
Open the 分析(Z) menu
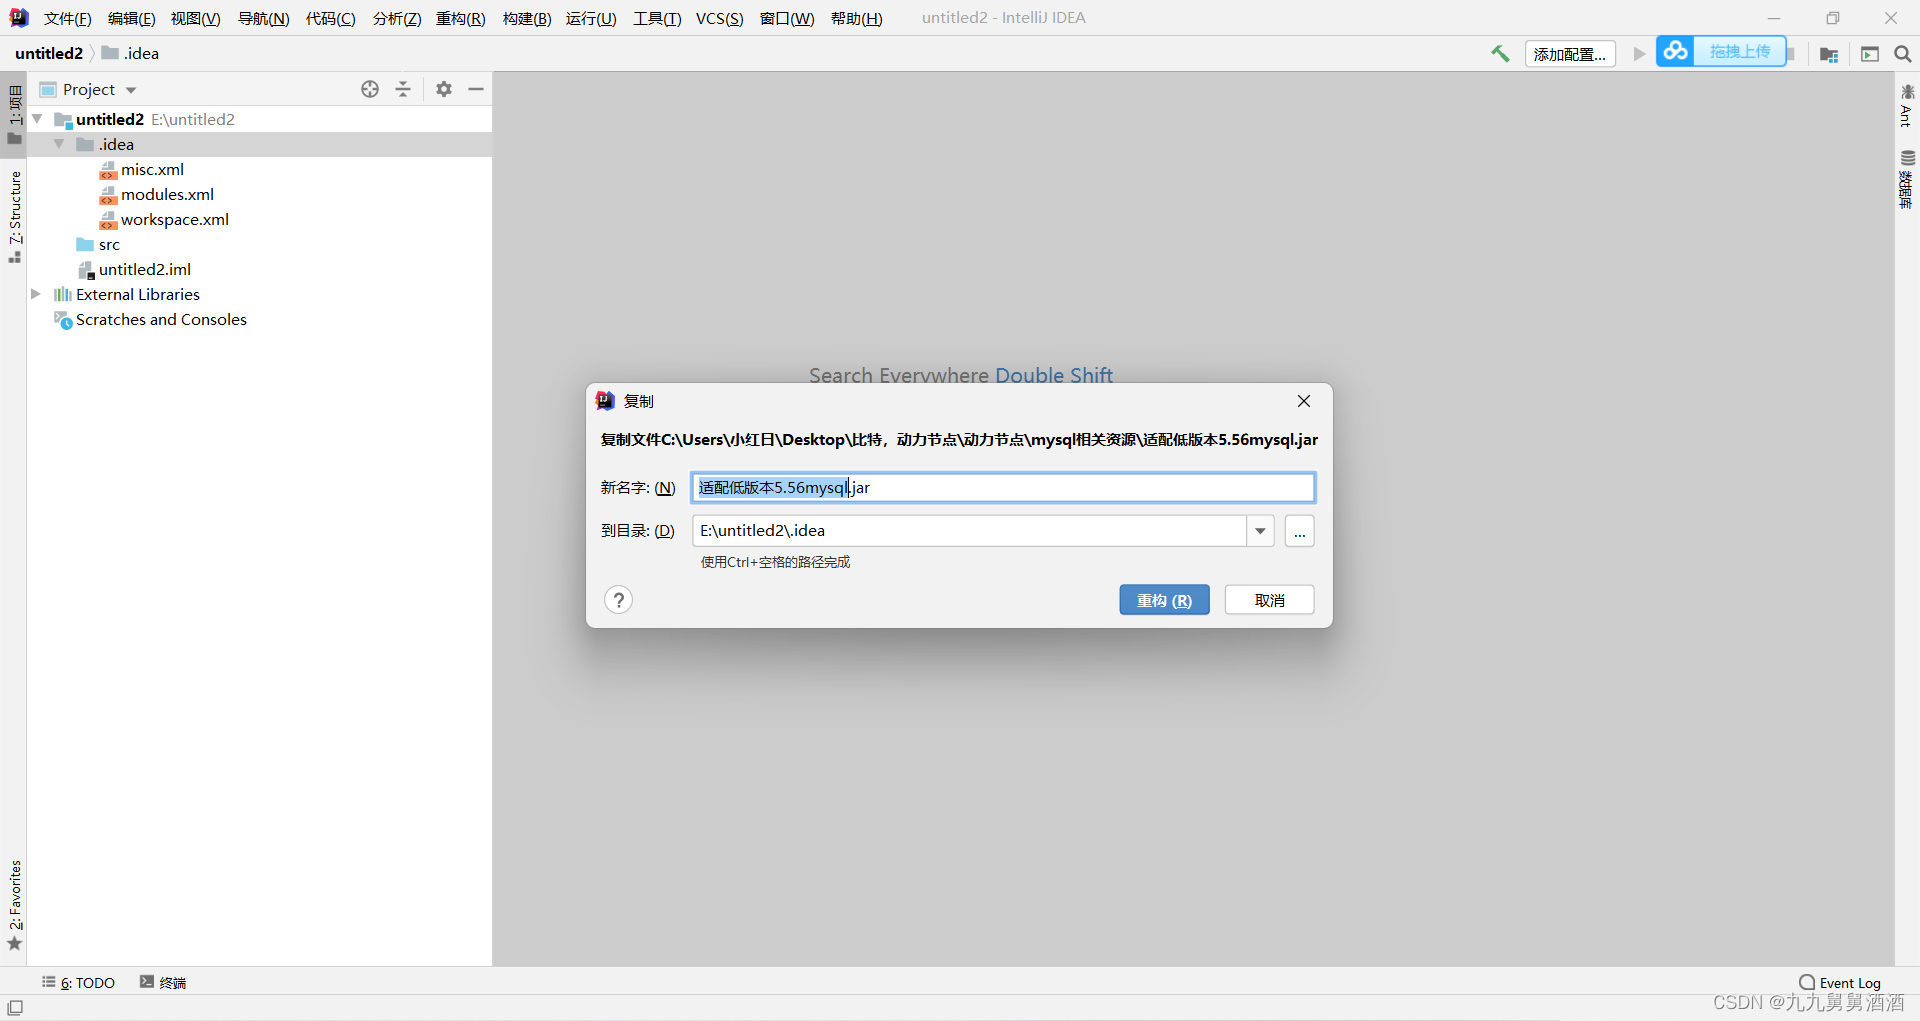tap(396, 18)
